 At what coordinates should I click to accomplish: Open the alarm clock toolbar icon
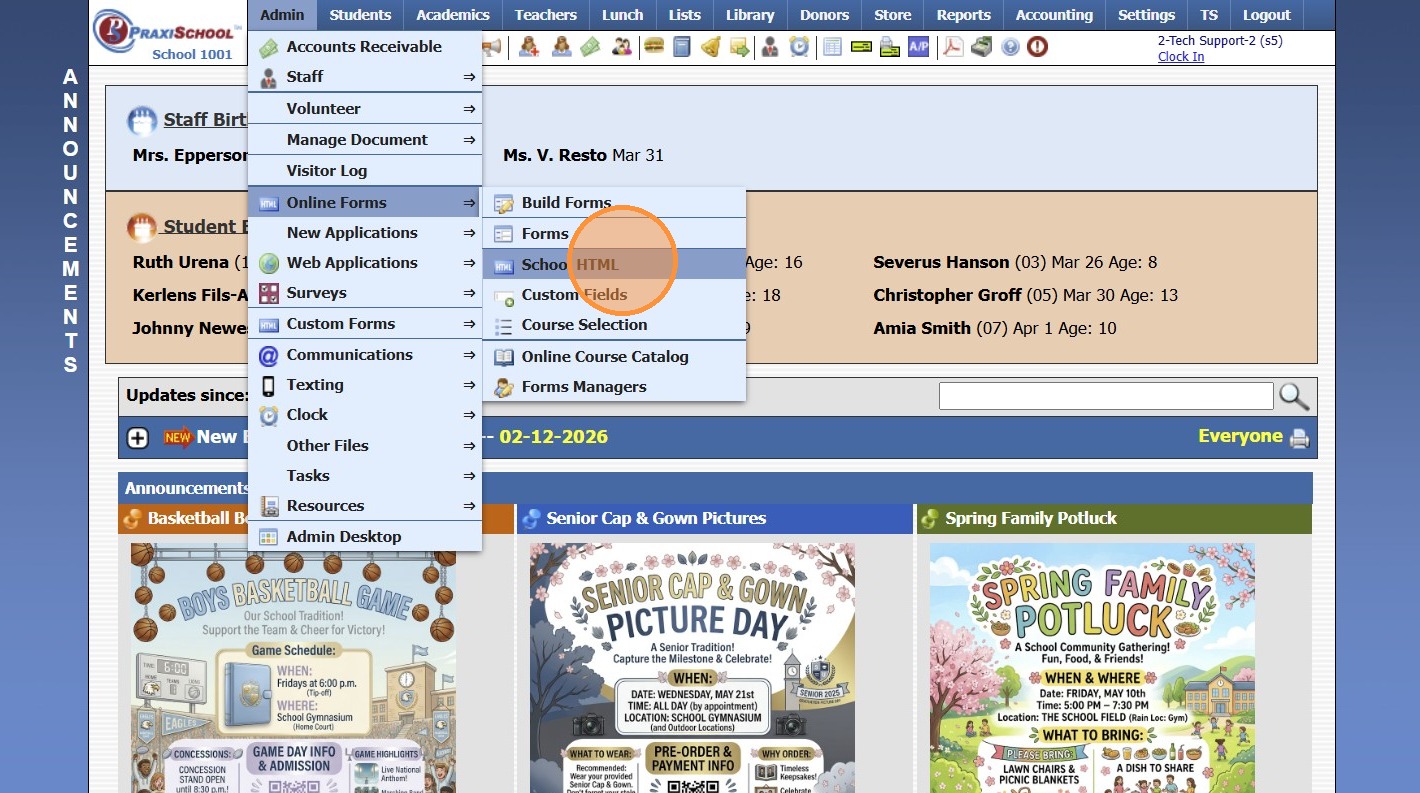(799, 46)
